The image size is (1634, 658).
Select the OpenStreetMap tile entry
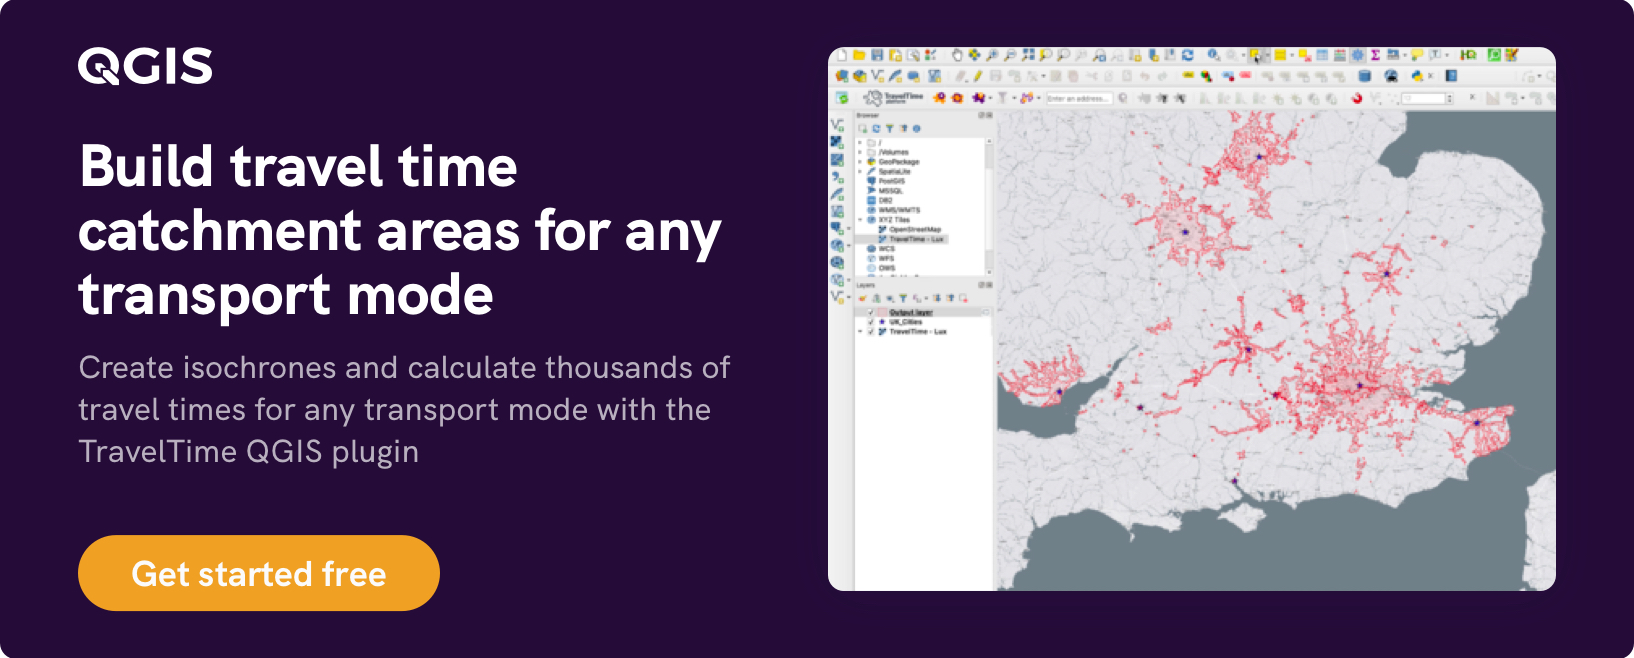click(x=915, y=229)
